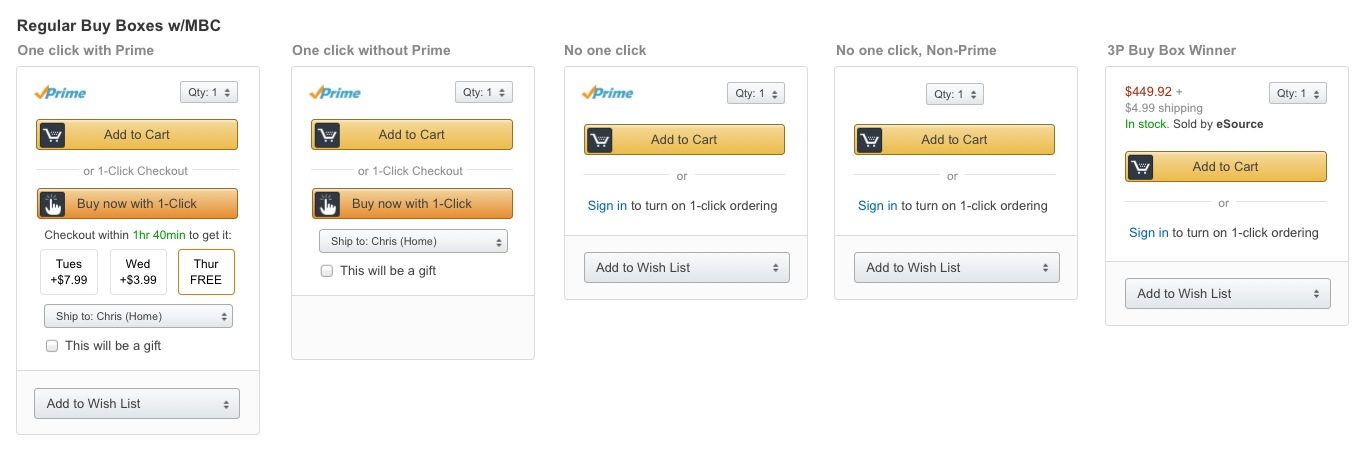The height and width of the screenshot is (468, 1371).
Task: Check gift checkbox in One click without Prime box
Action: [327, 271]
